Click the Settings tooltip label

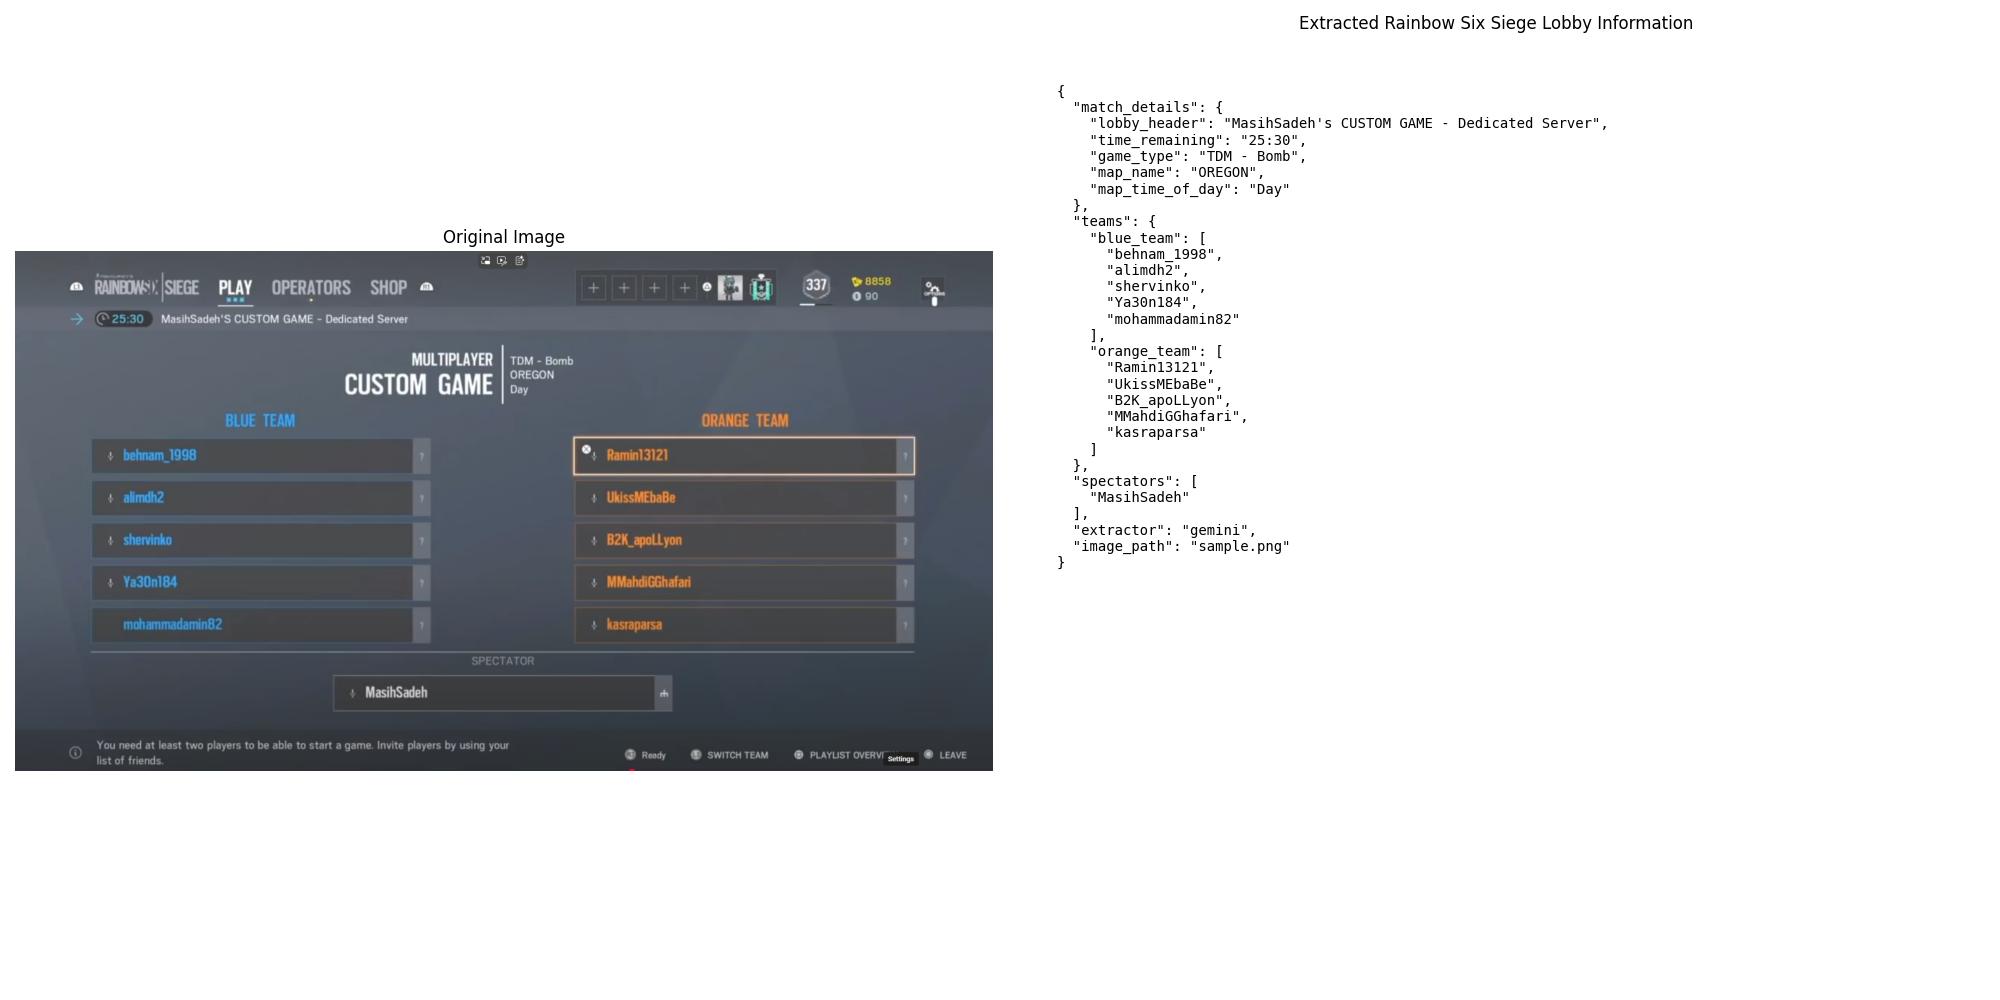click(x=901, y=759)
